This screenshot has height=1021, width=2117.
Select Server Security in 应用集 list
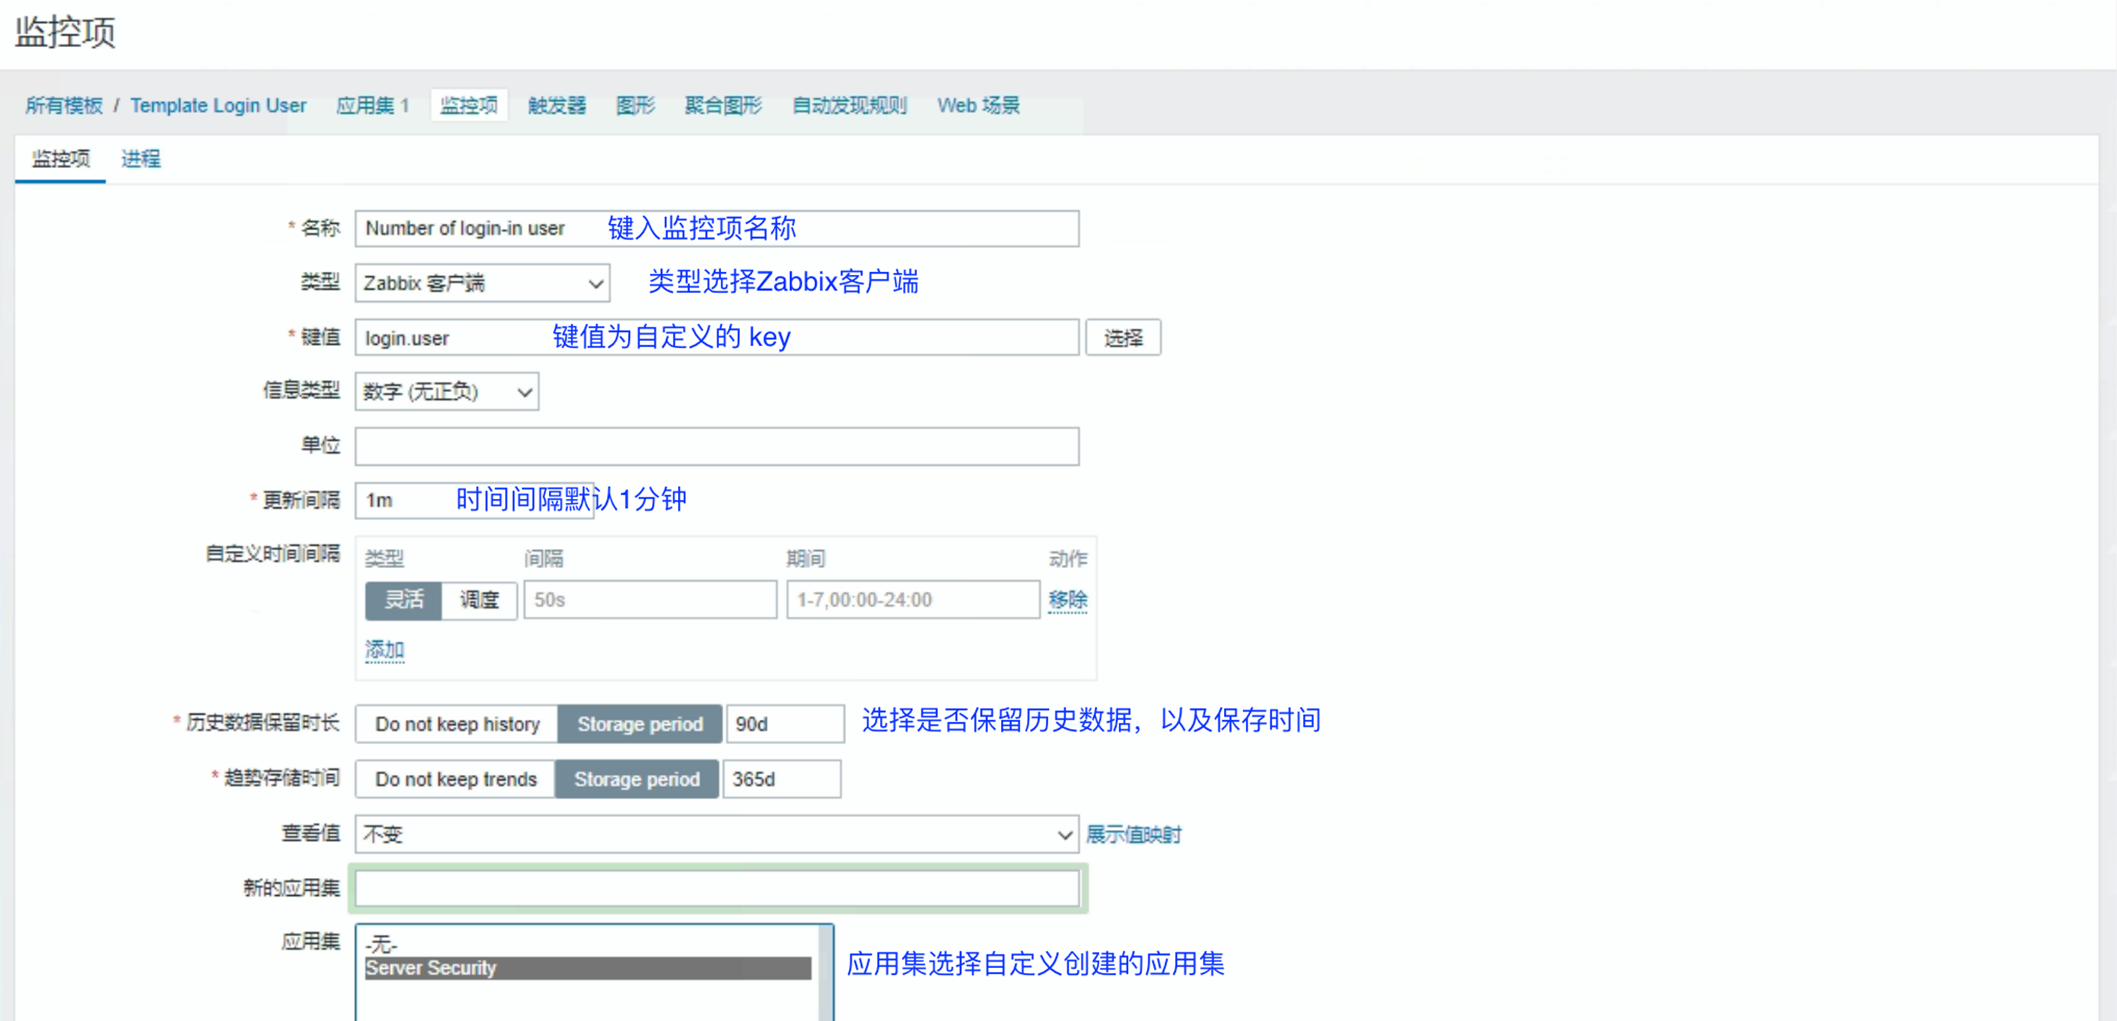pos(588,968)
